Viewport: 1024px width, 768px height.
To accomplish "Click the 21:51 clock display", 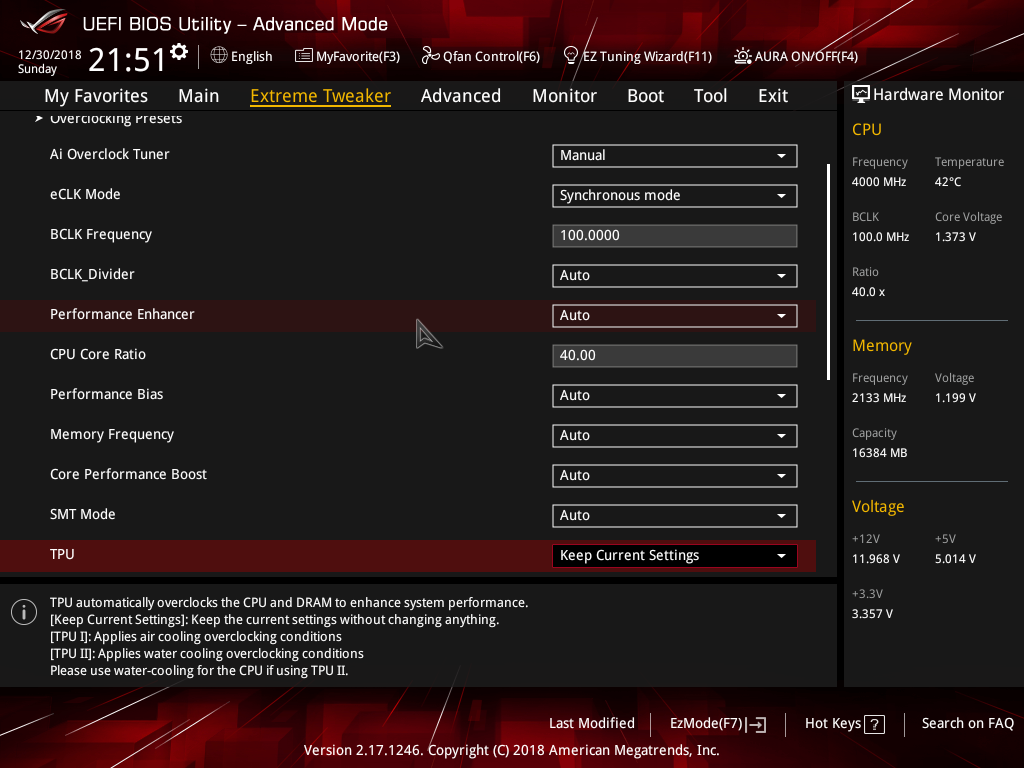I will click(x=127, y=60).
